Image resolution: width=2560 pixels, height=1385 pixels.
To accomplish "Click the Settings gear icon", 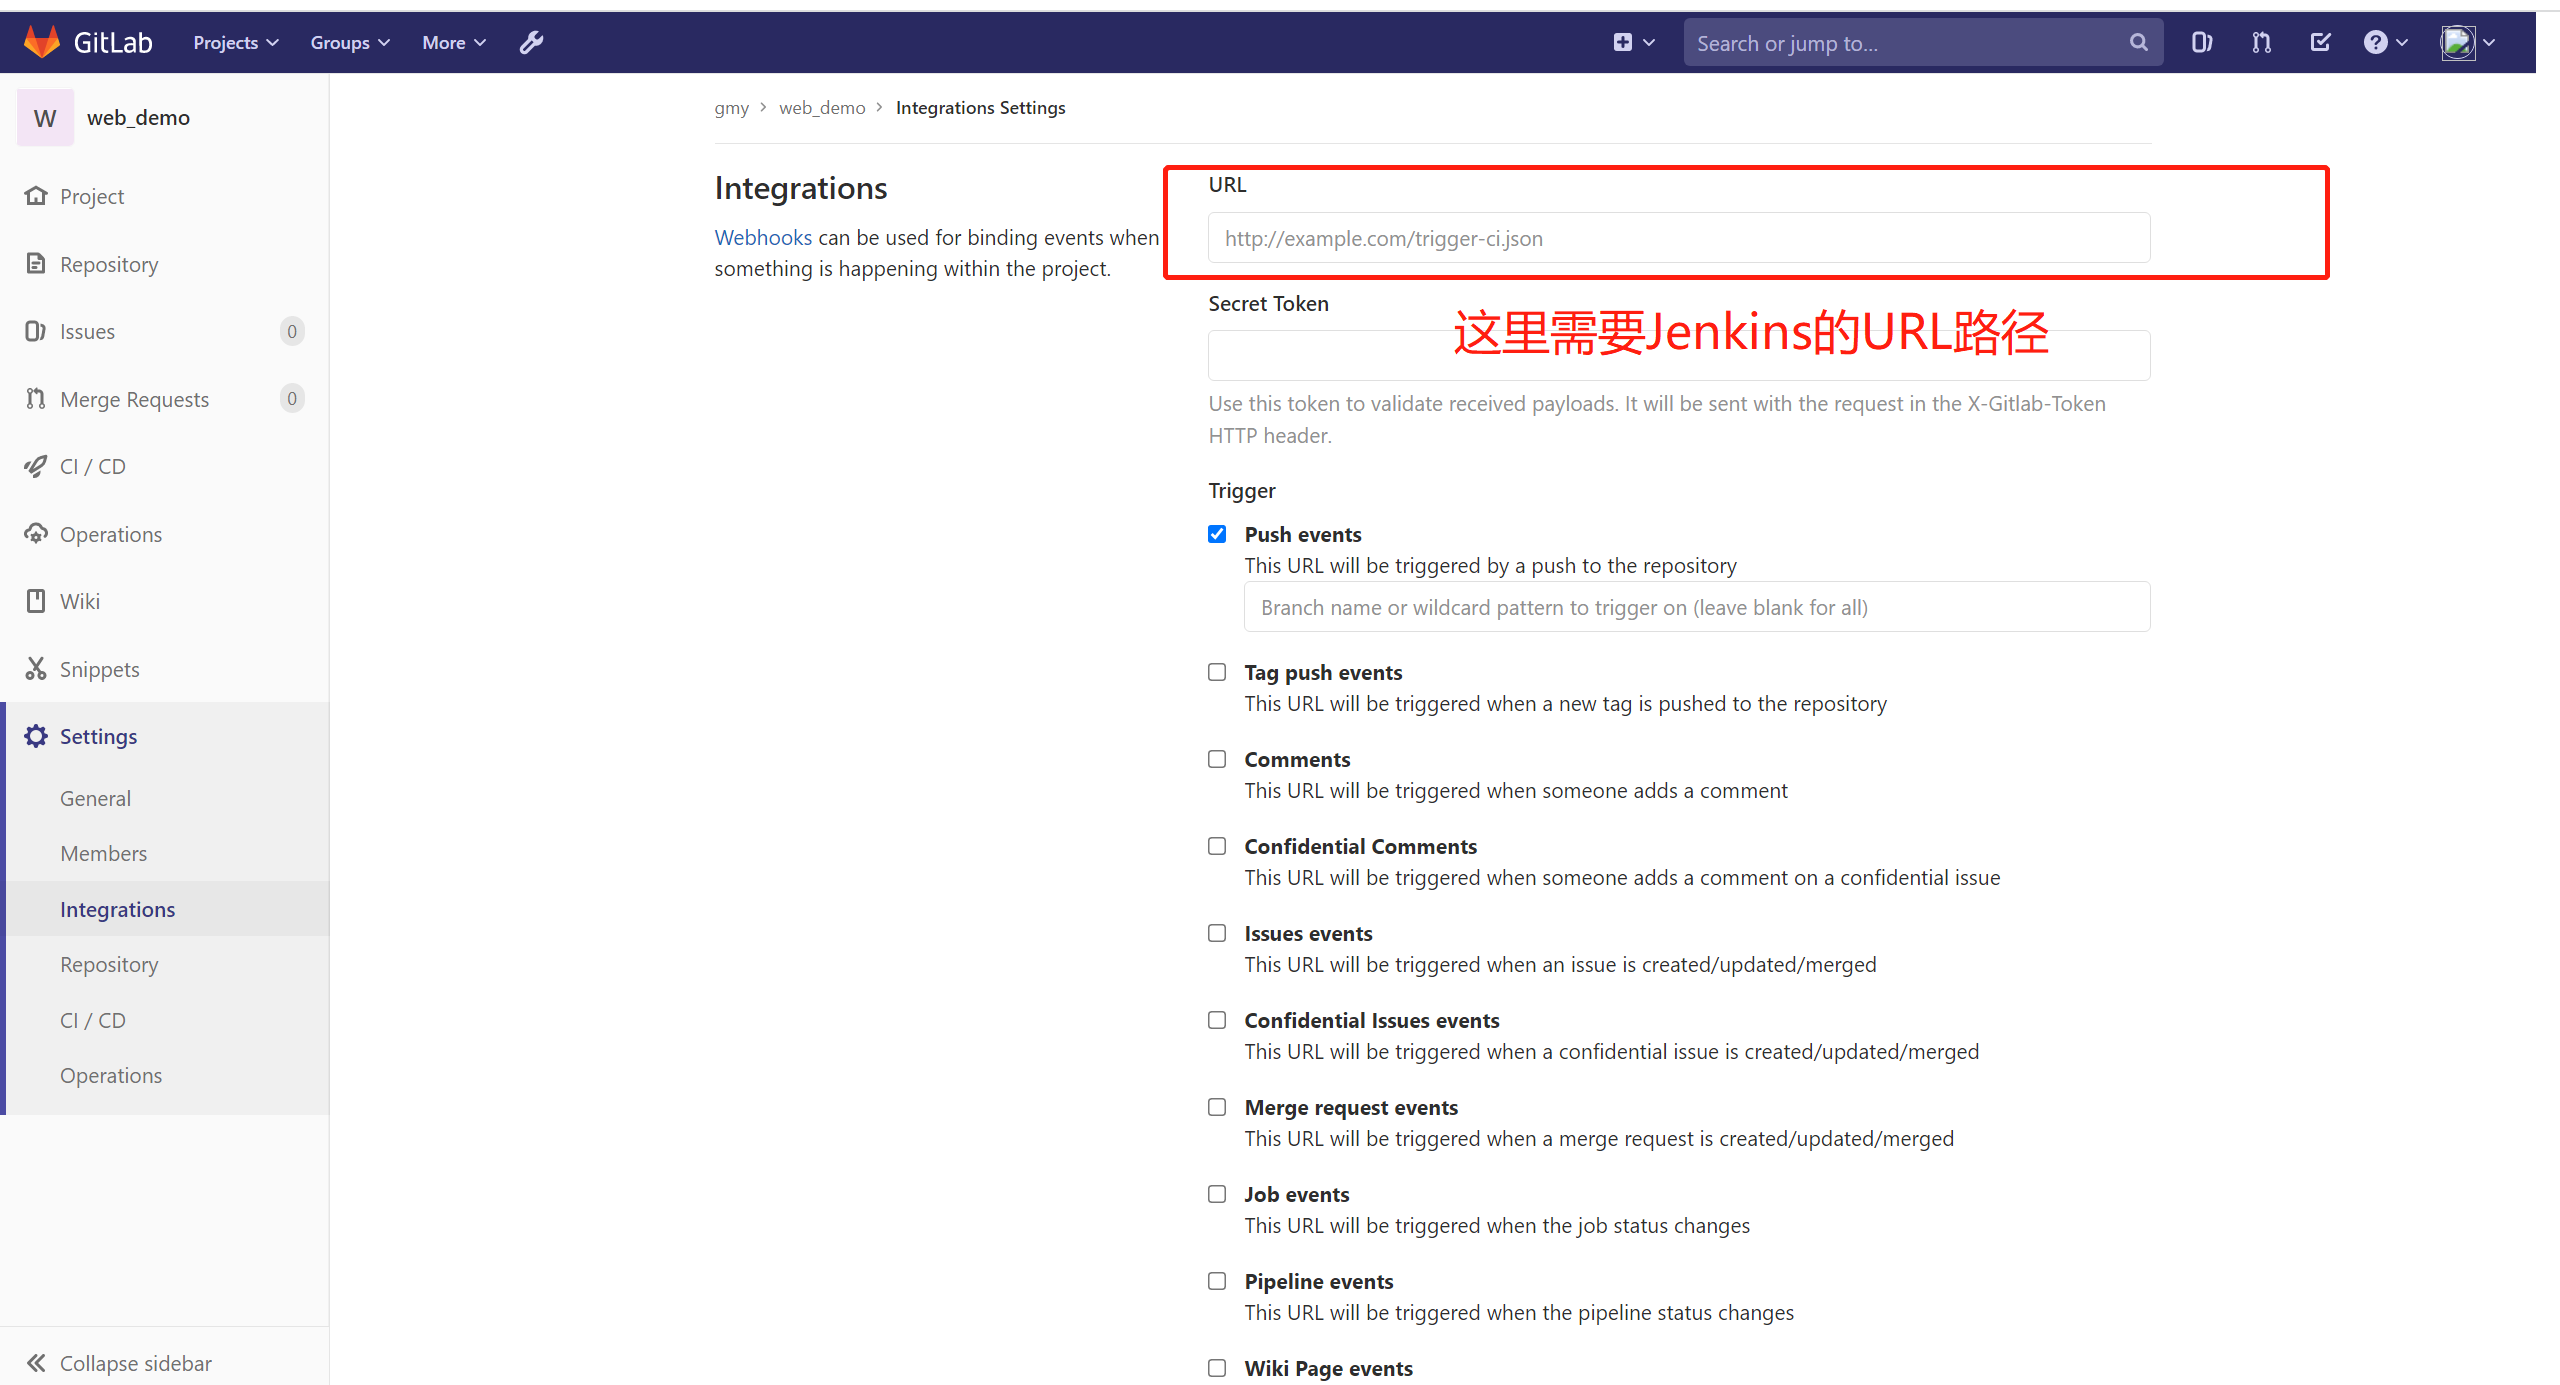I will click(36, 736).
